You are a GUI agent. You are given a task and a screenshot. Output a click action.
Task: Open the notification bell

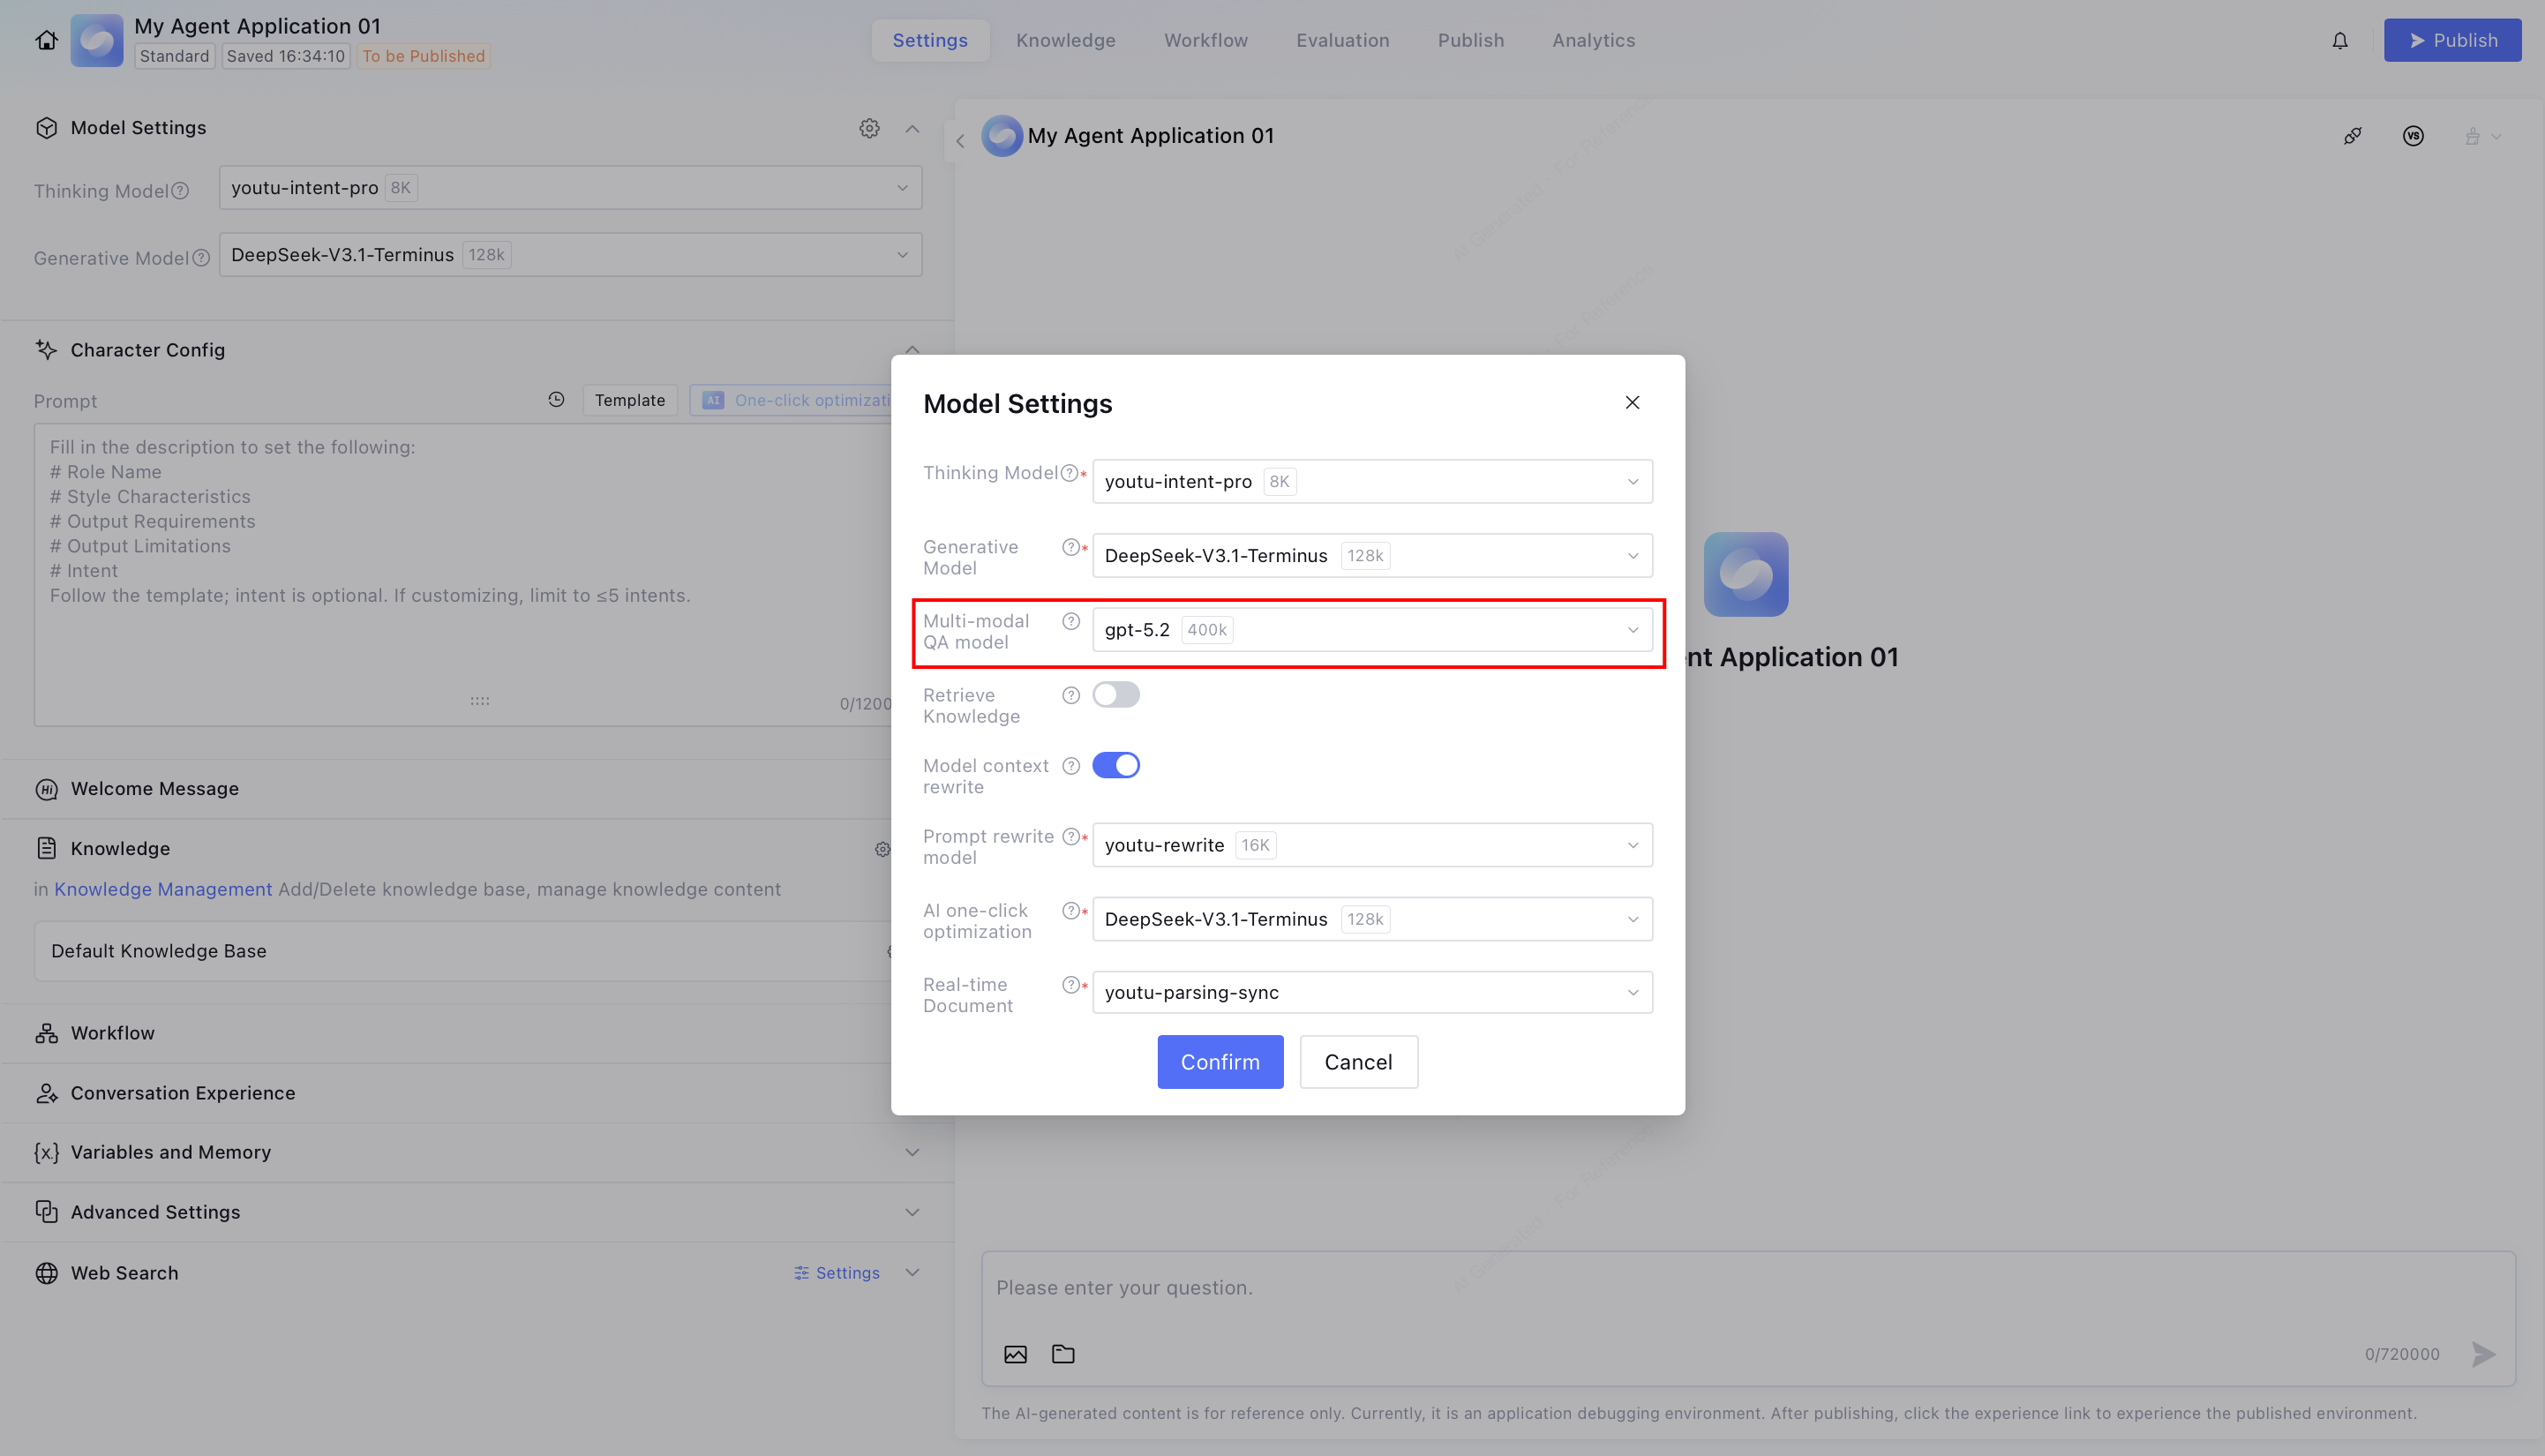click(x=2340, y=40)
